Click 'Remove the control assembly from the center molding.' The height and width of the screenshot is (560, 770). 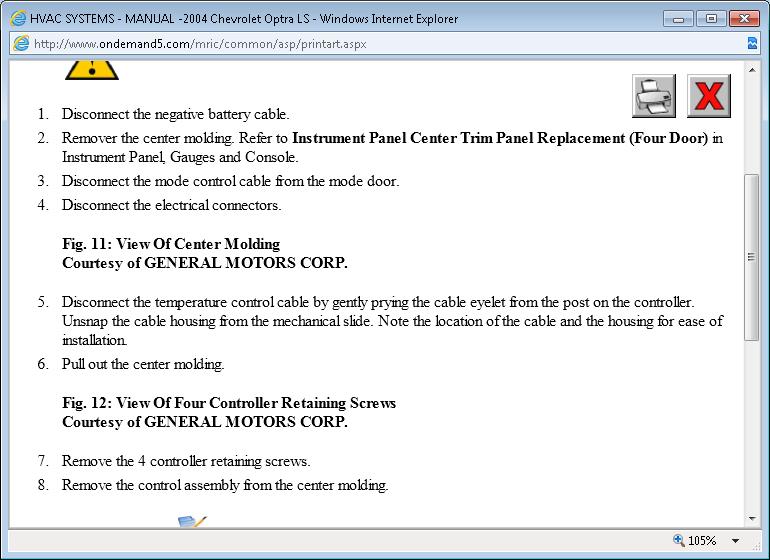[x=225, y=485]
